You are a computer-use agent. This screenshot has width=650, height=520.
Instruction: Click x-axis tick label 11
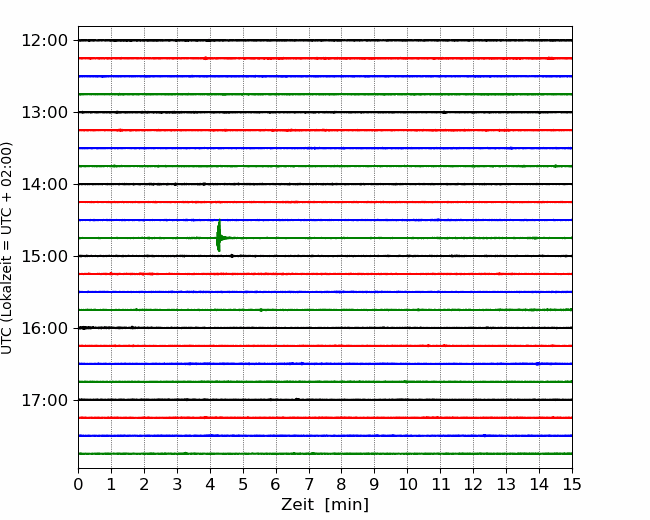click(x=441, y=484)
